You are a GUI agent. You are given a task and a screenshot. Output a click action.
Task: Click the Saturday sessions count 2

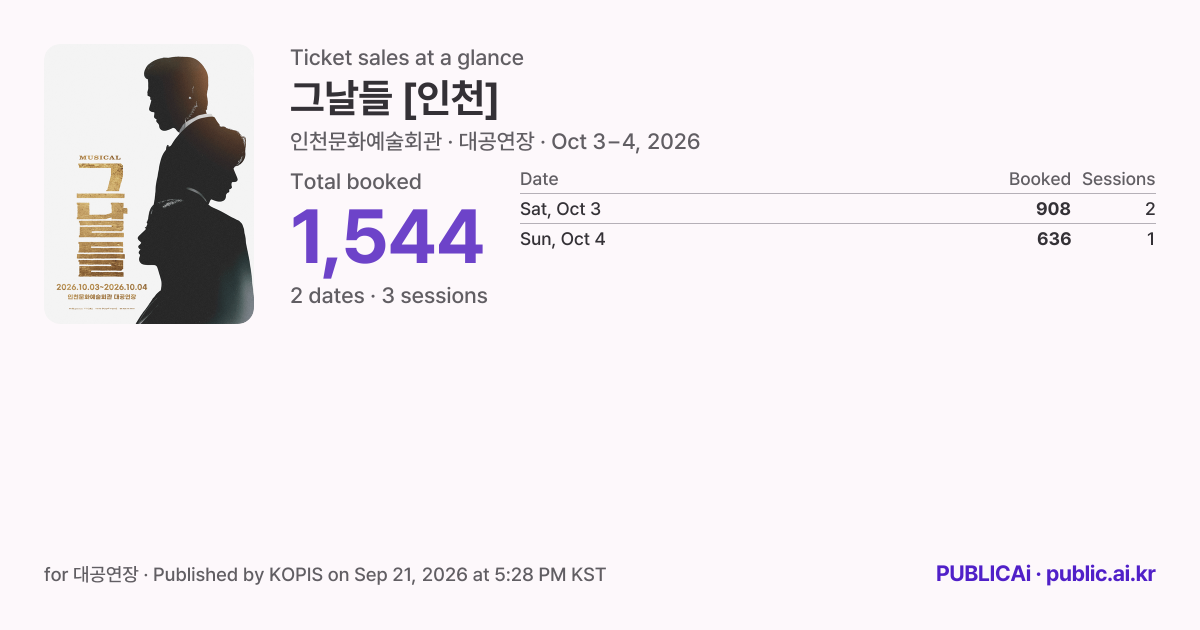click(1150, 209)
